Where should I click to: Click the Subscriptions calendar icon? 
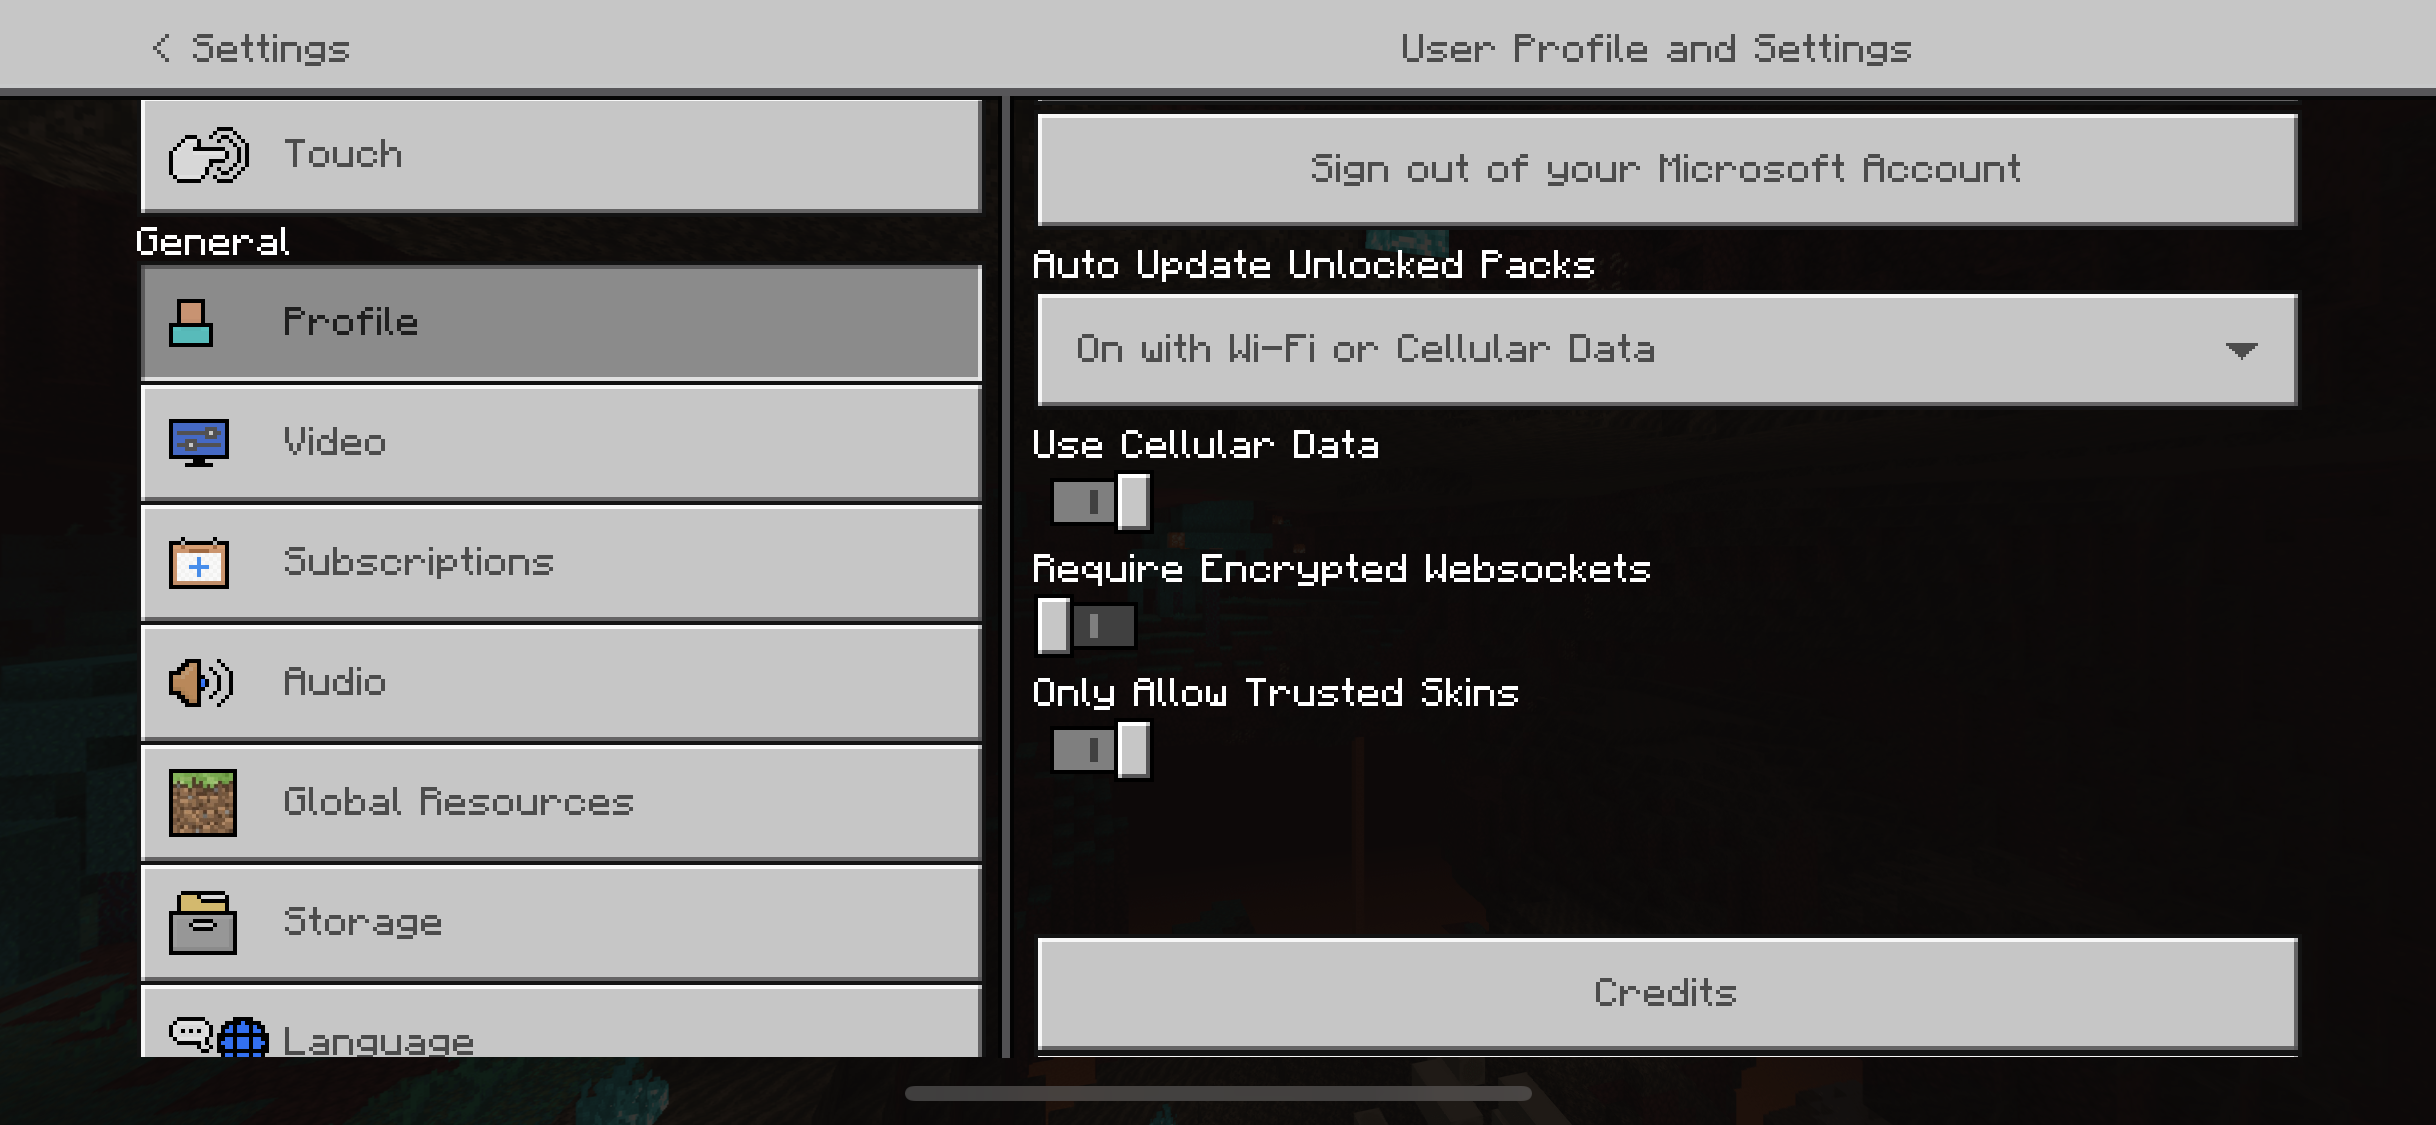click(199, 563)
